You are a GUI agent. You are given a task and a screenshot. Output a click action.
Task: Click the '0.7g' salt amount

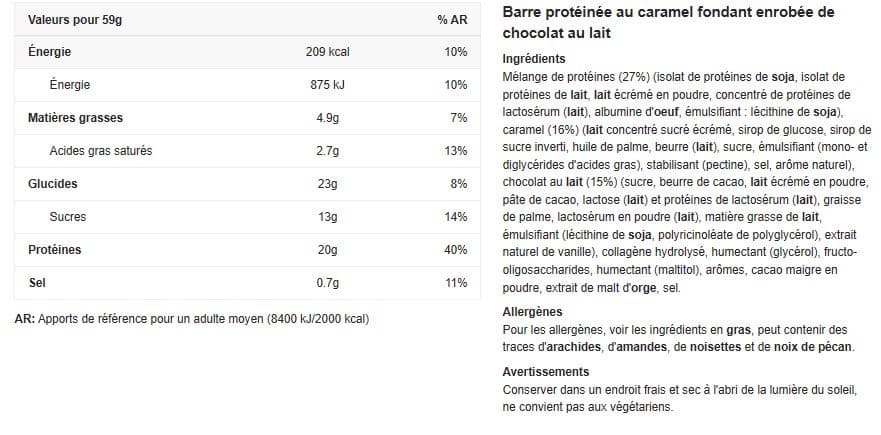pyautogui.click(x=328, y=283)
